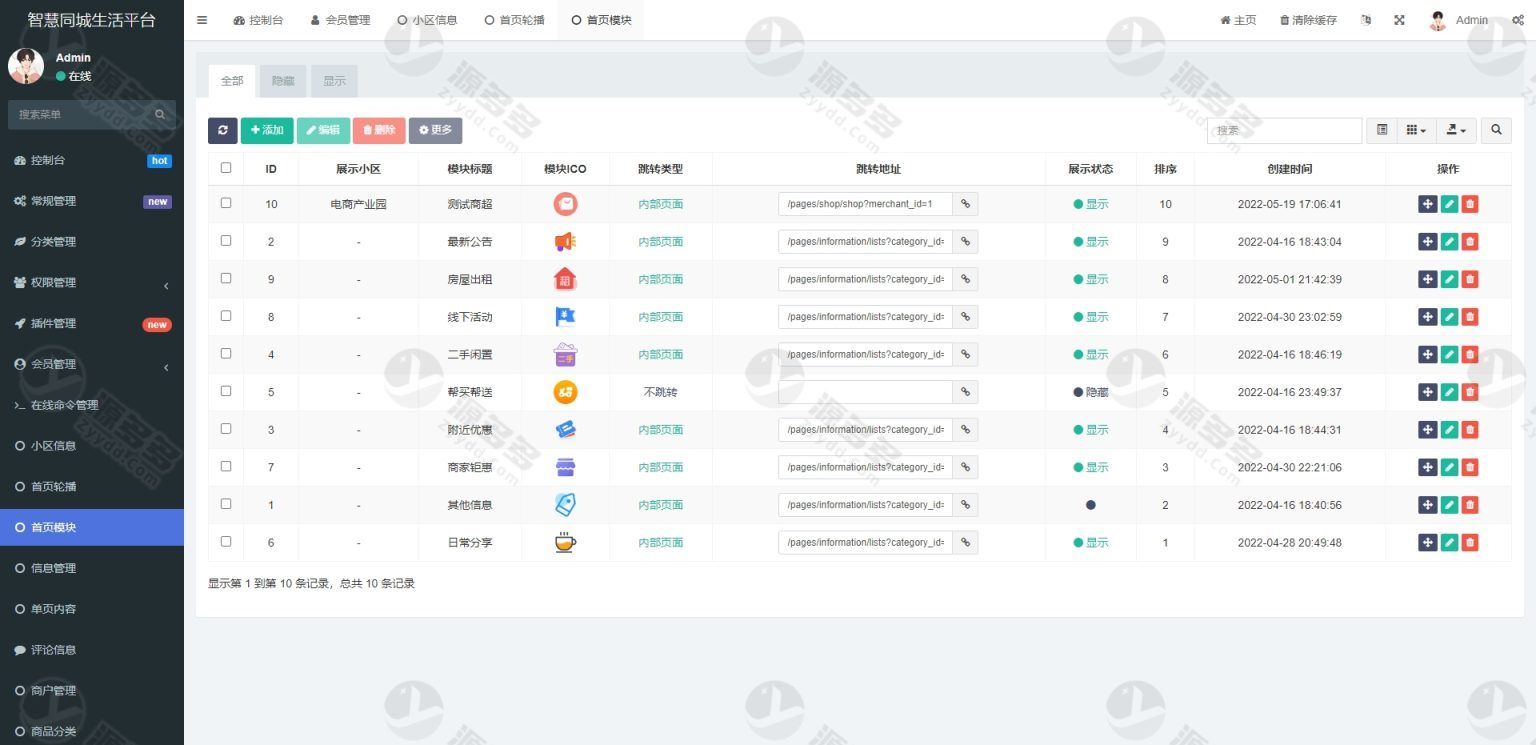Select the checkbox for 帮买帮送 row
This screenshot has width=1536, height=745.
(226, 391)
